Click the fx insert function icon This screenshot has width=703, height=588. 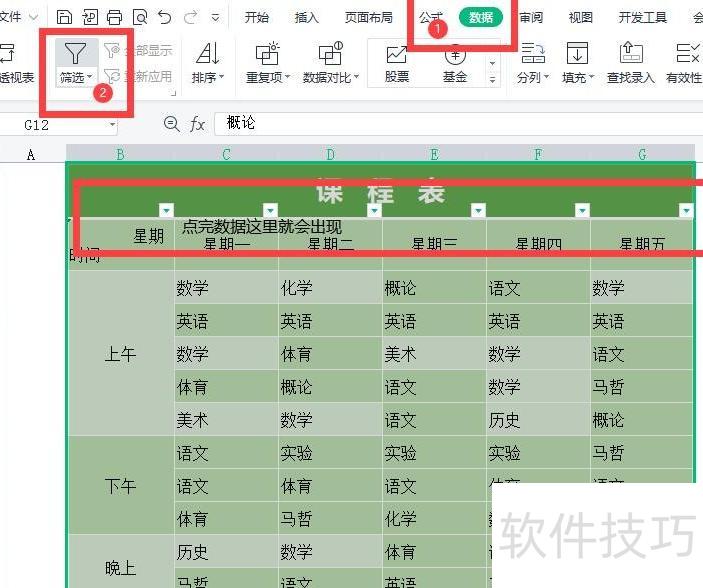[198, 124]
